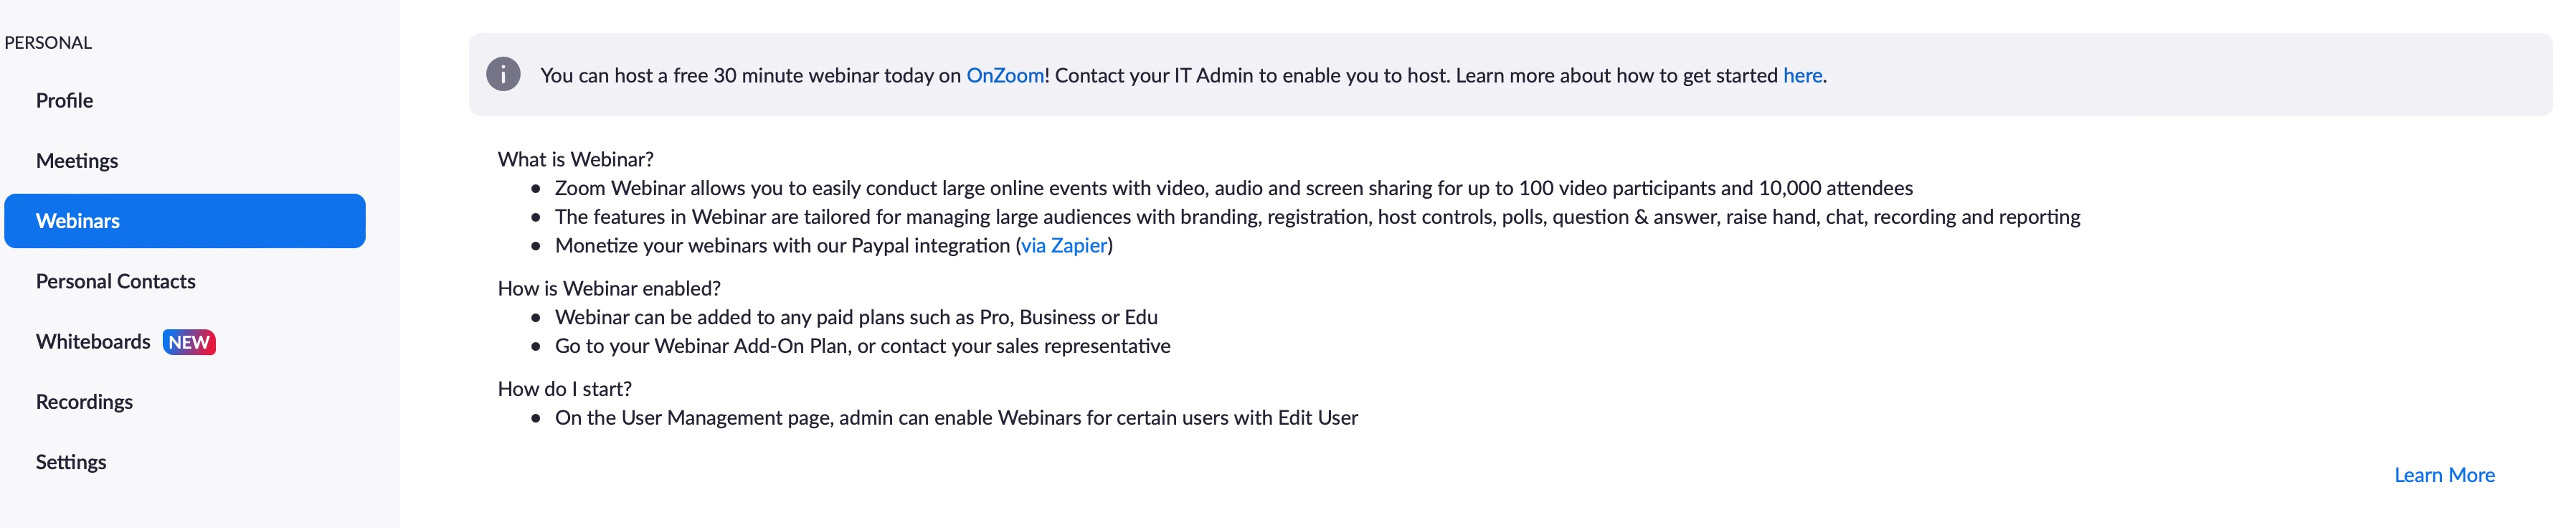Click the "How do I start?" heading
This screenshot has height=528, width=2576.
(x=565, y=389)
